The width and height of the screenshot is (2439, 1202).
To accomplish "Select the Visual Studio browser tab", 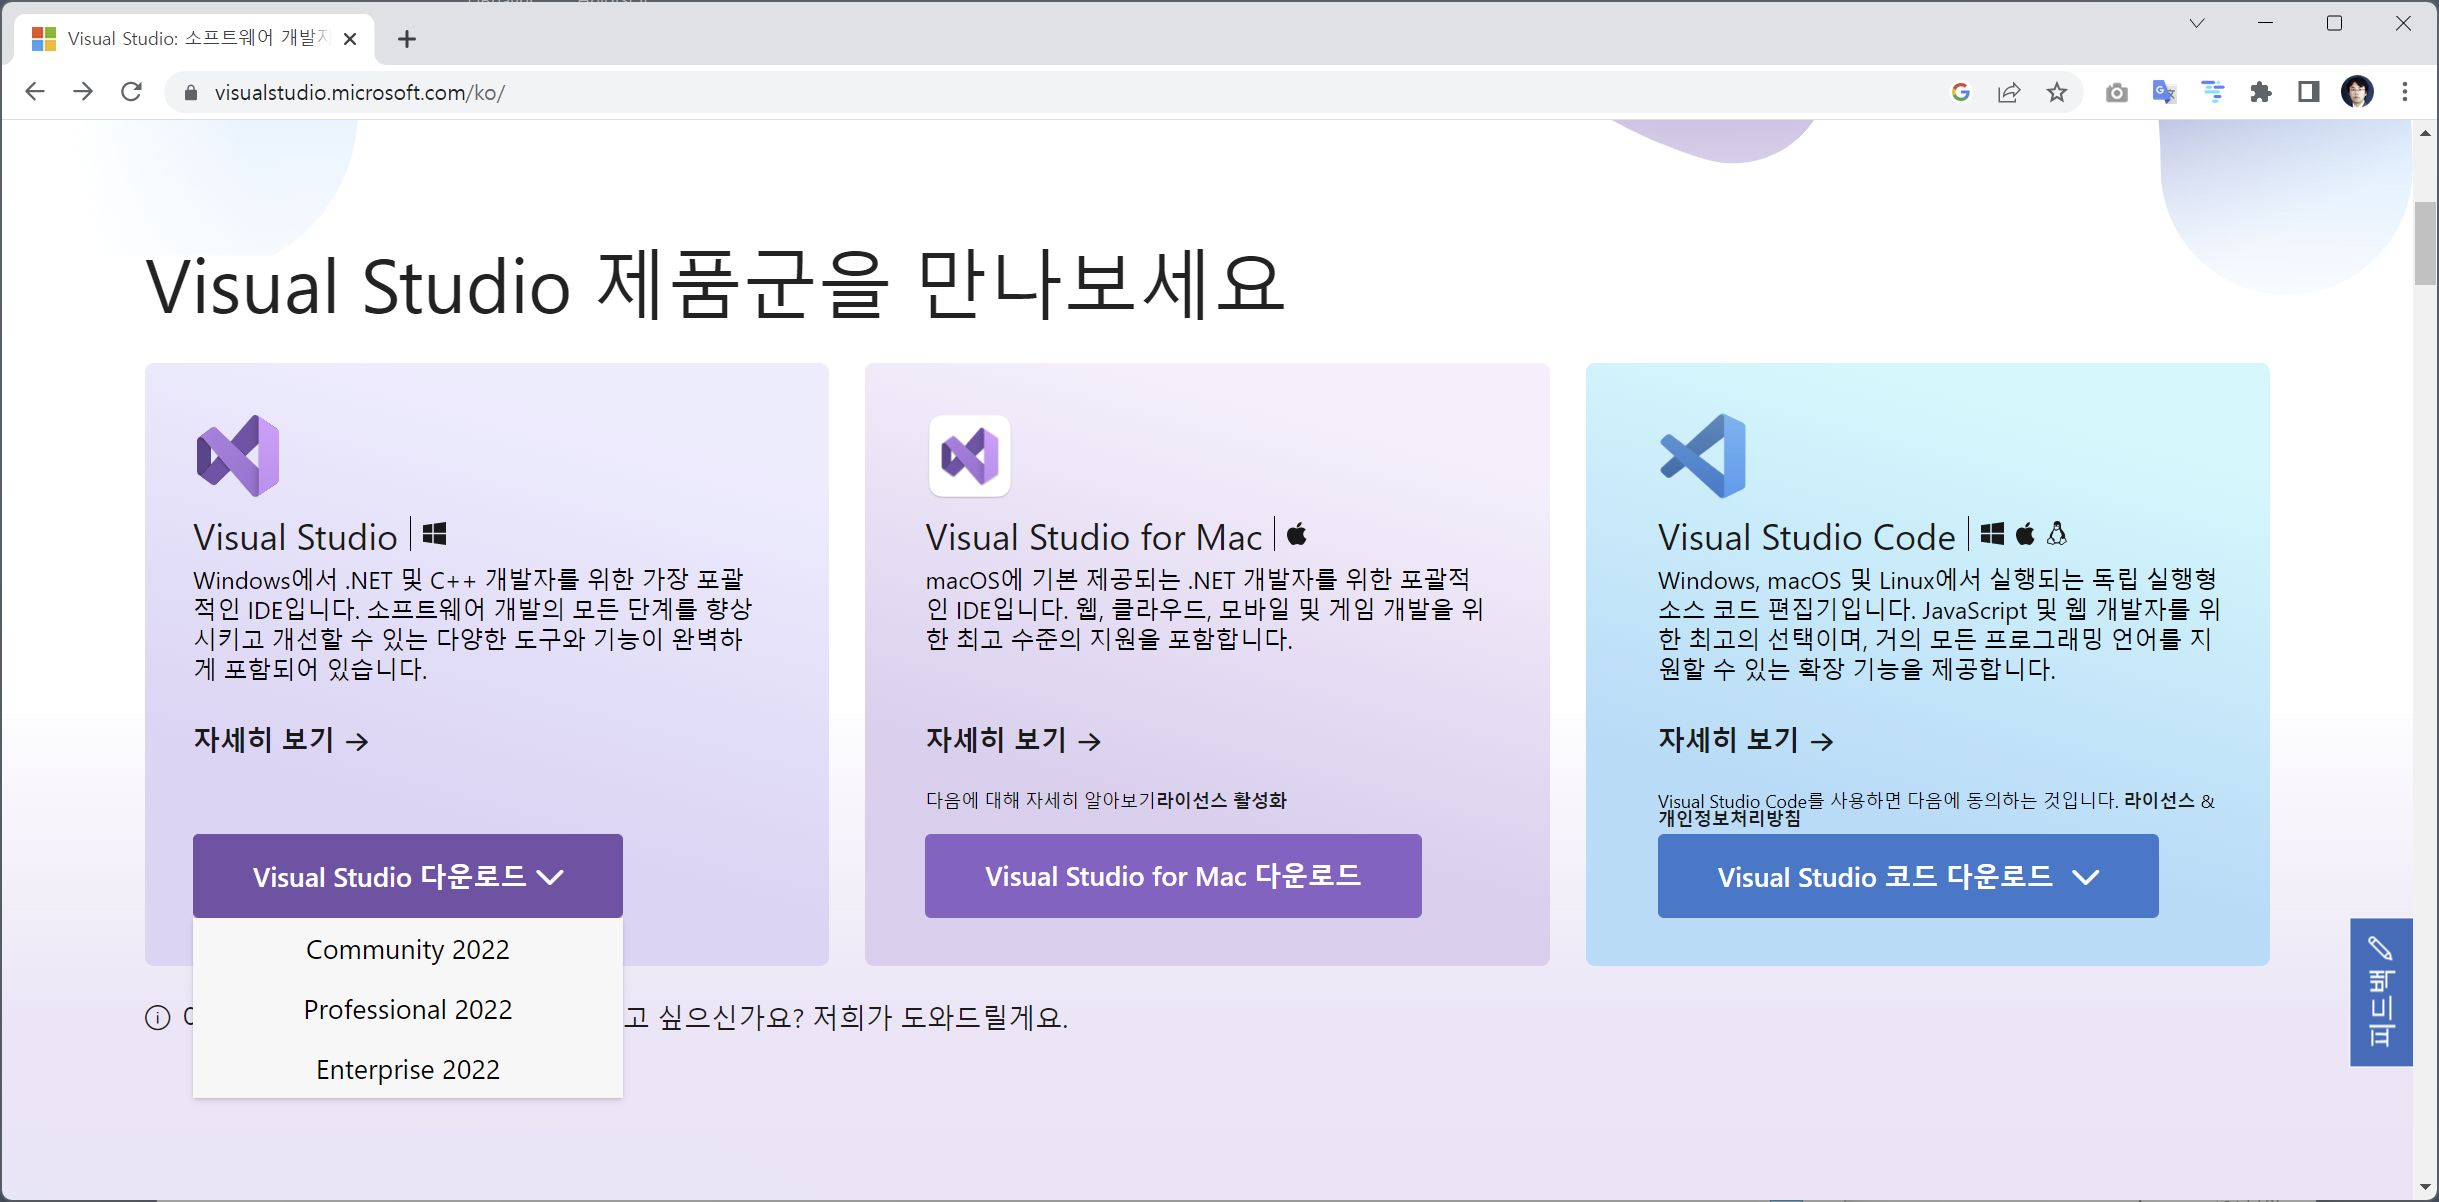I will click(x=195, y=39).
